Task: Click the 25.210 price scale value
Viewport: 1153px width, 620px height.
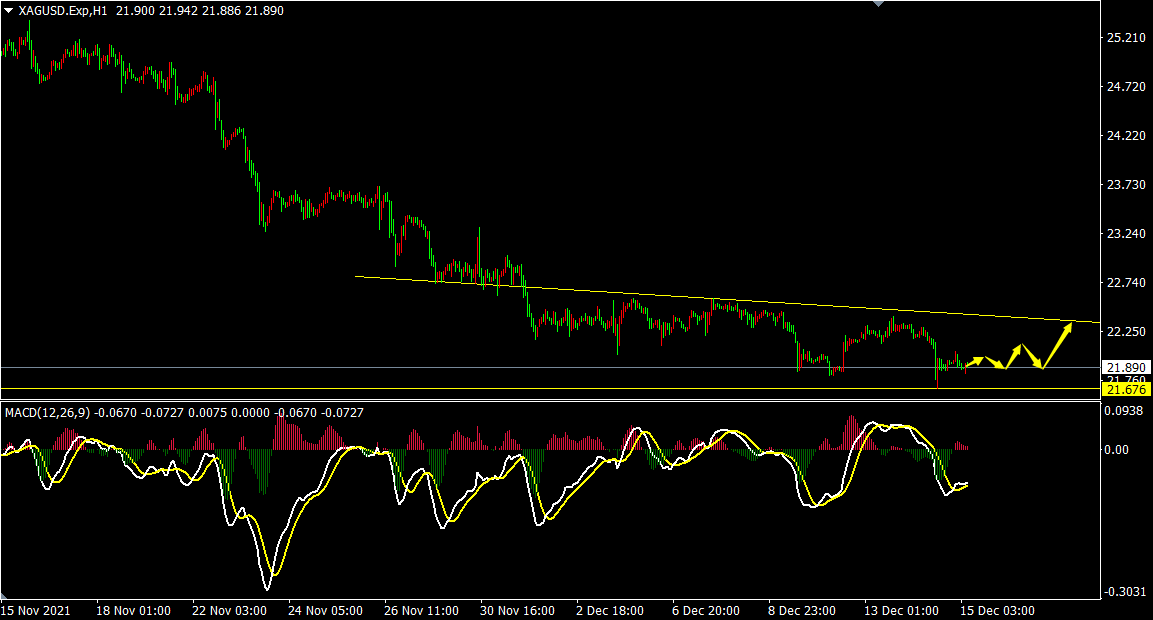Action: pos(1126,38)
